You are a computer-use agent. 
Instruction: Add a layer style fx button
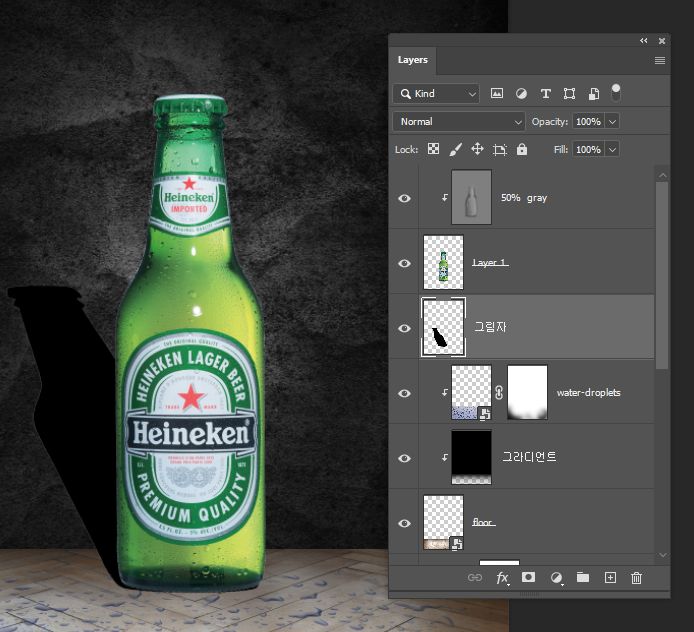(x=502, y=578)
